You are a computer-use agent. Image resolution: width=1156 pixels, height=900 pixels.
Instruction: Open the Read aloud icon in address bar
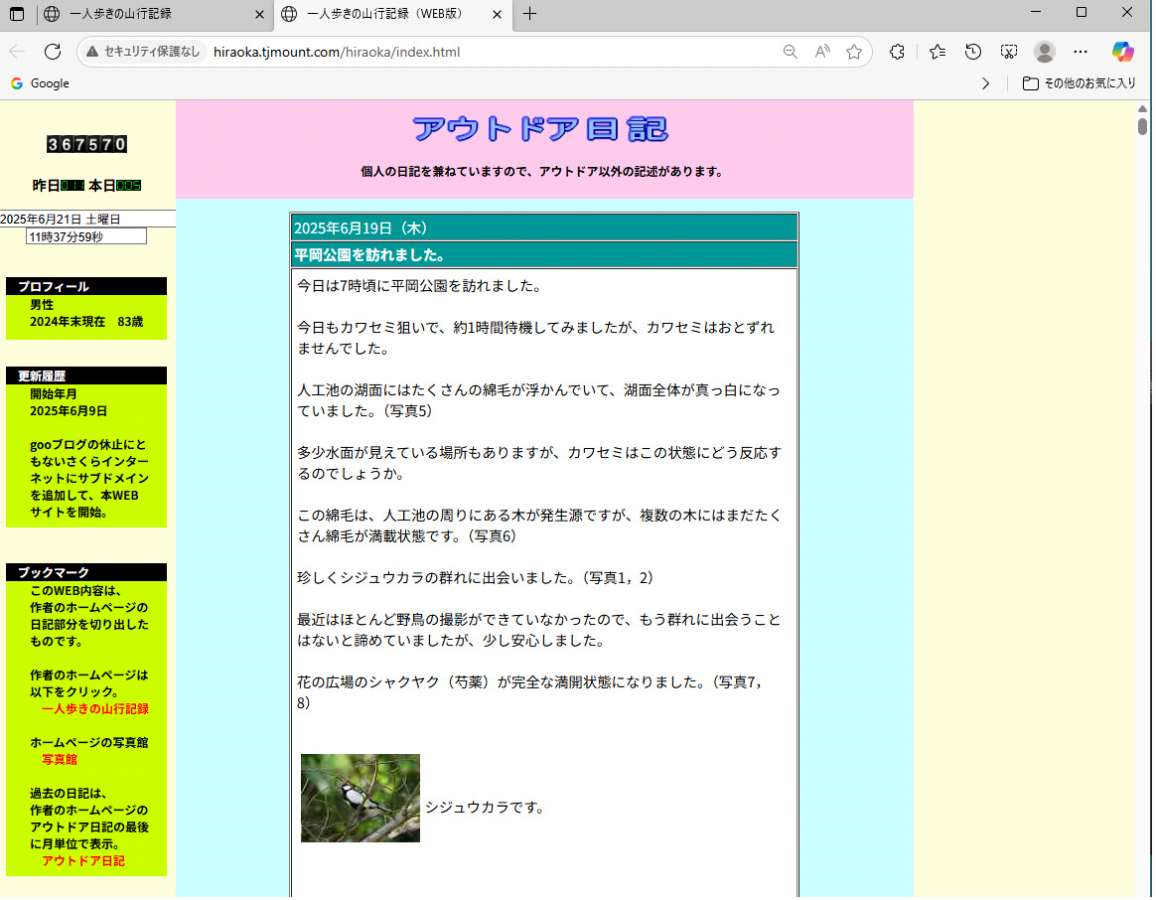(822, 52)
